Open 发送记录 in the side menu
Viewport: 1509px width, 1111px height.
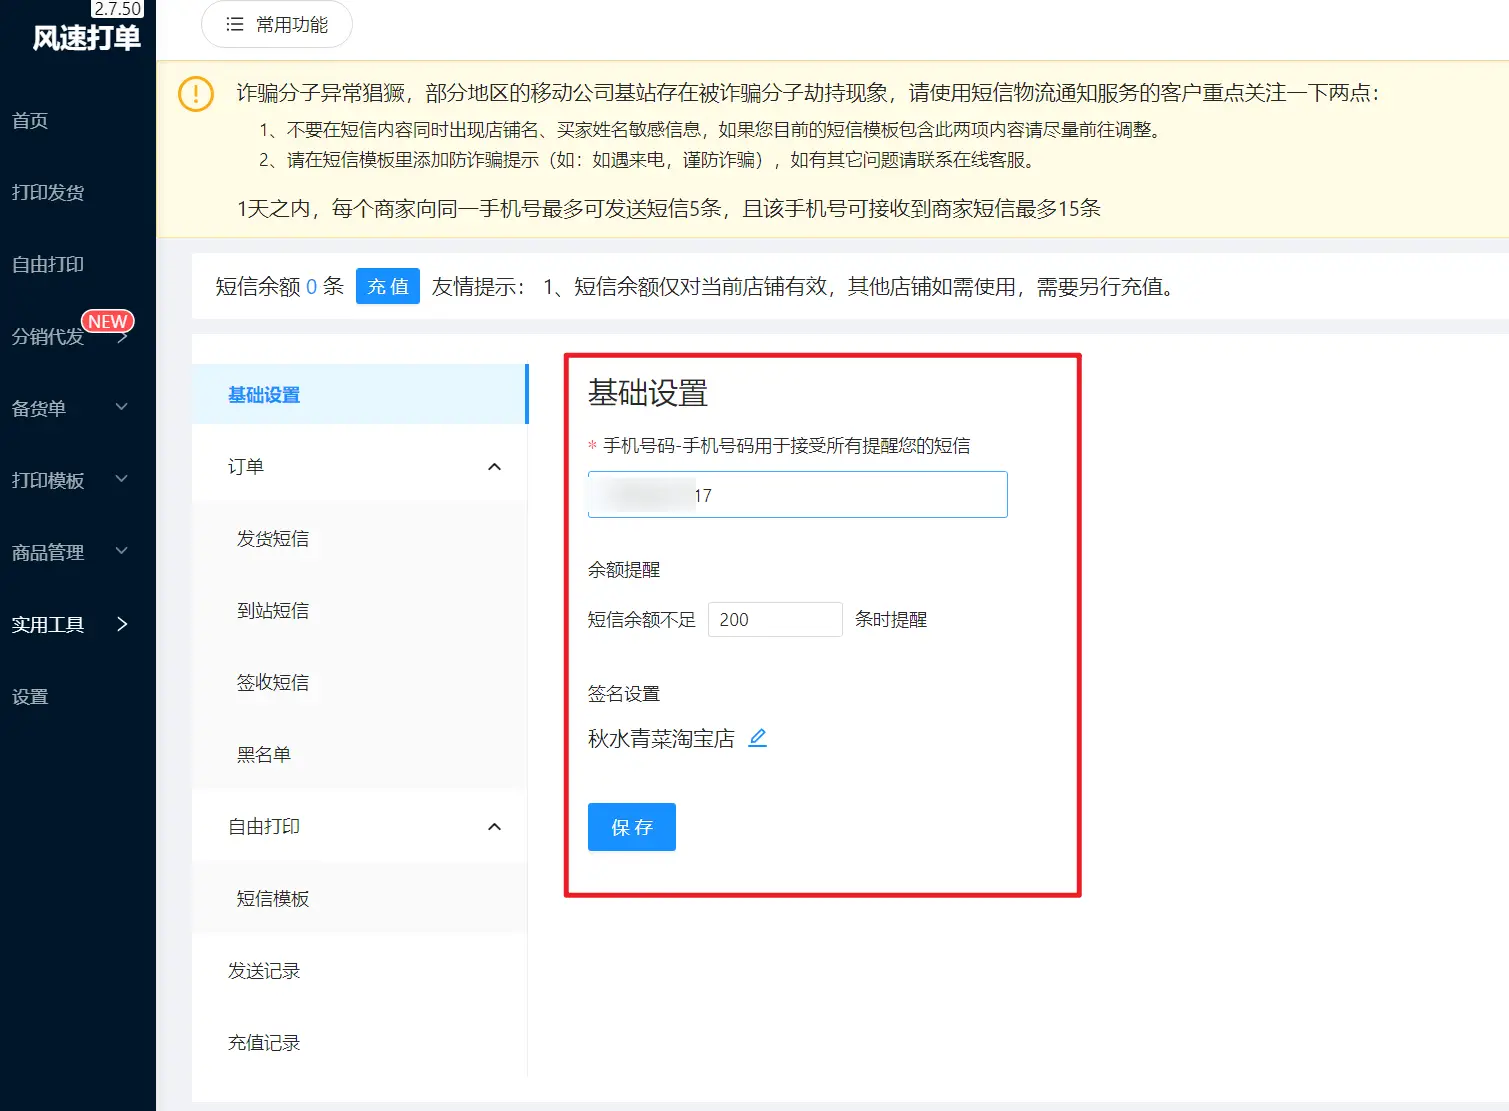(x=264, y=971)
